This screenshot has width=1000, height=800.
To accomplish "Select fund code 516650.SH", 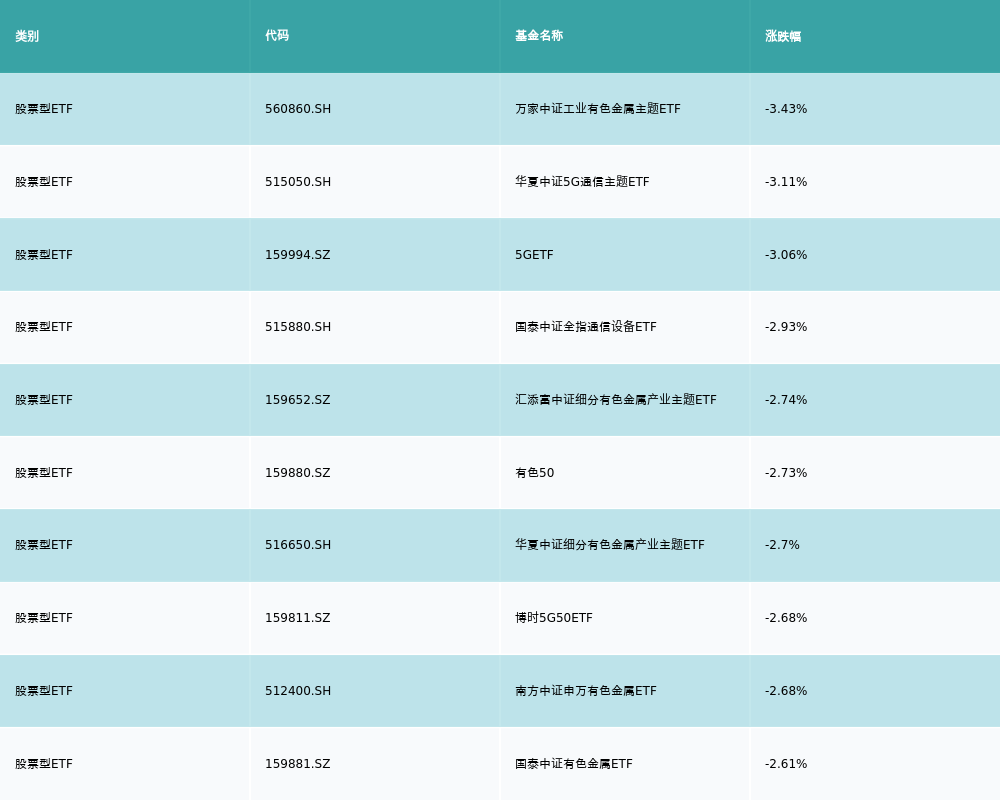I will tap(298, 545).
